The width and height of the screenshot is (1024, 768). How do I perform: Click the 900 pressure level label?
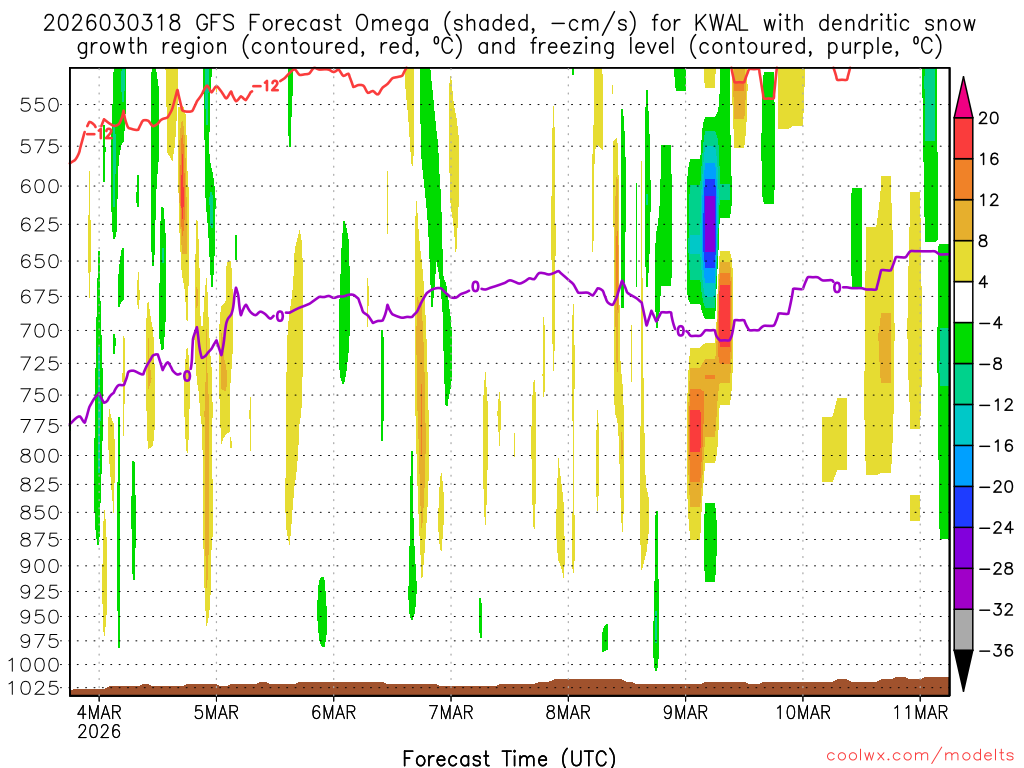[x=40, y=566]
